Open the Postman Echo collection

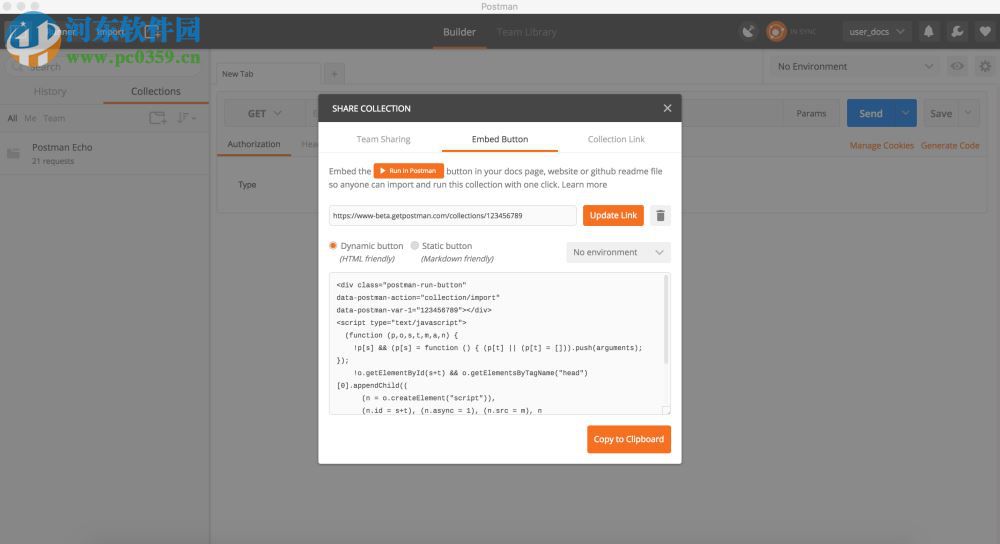pos(105,153)
